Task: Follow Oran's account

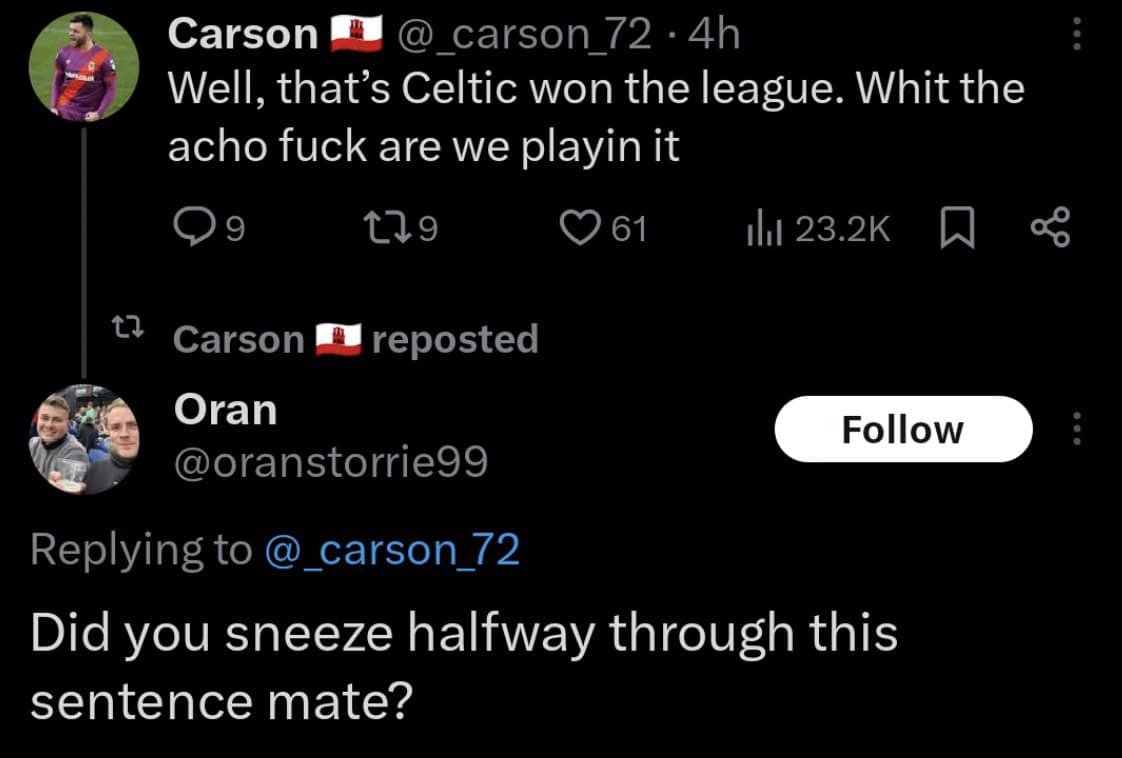Action: [x=902, y=429]
